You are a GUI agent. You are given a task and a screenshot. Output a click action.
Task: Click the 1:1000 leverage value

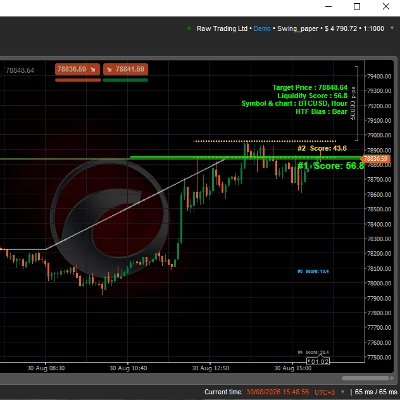(374, 29)
